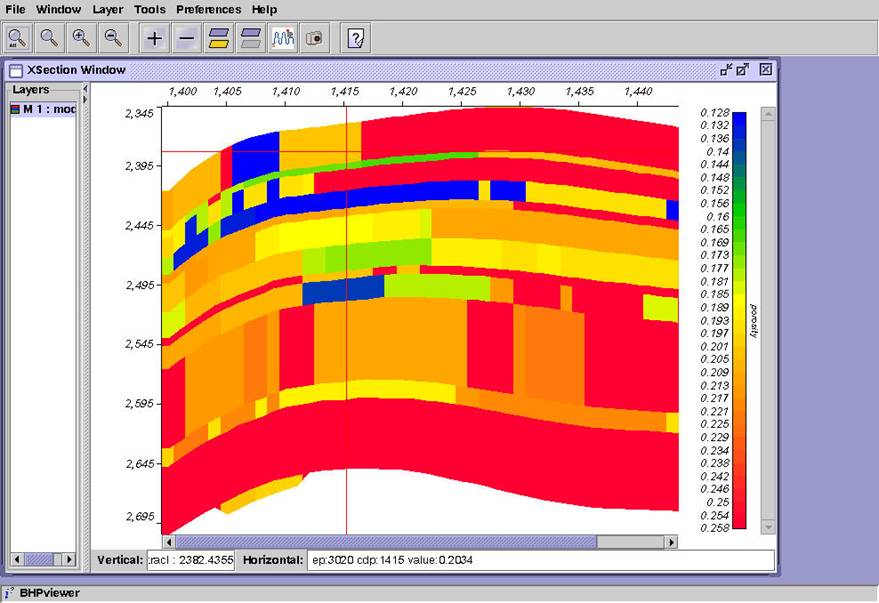Click the Vertical readout field
This screenshot has width=879, height=603.
pos(191,560)
